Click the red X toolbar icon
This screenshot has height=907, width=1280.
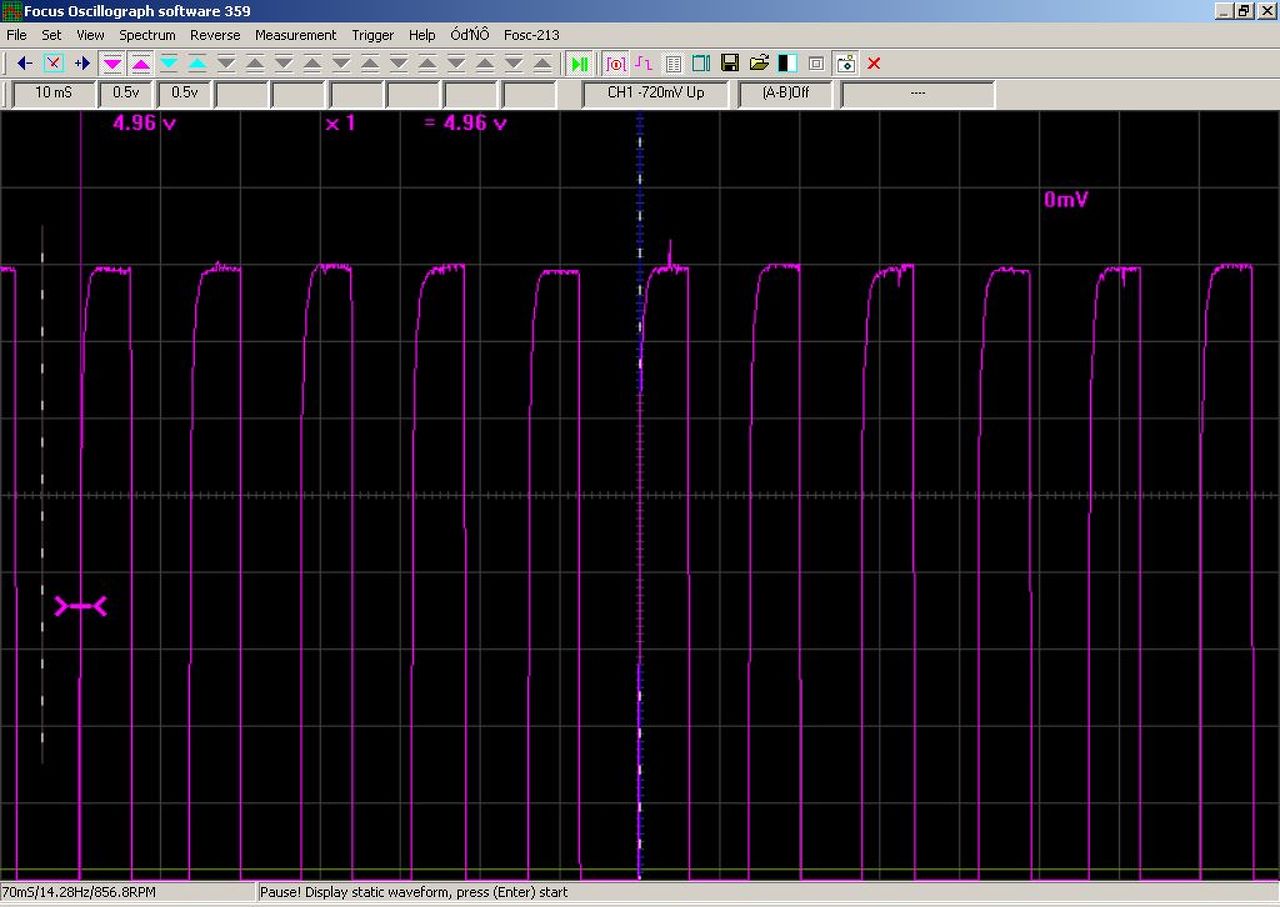[x=874, y=64]
